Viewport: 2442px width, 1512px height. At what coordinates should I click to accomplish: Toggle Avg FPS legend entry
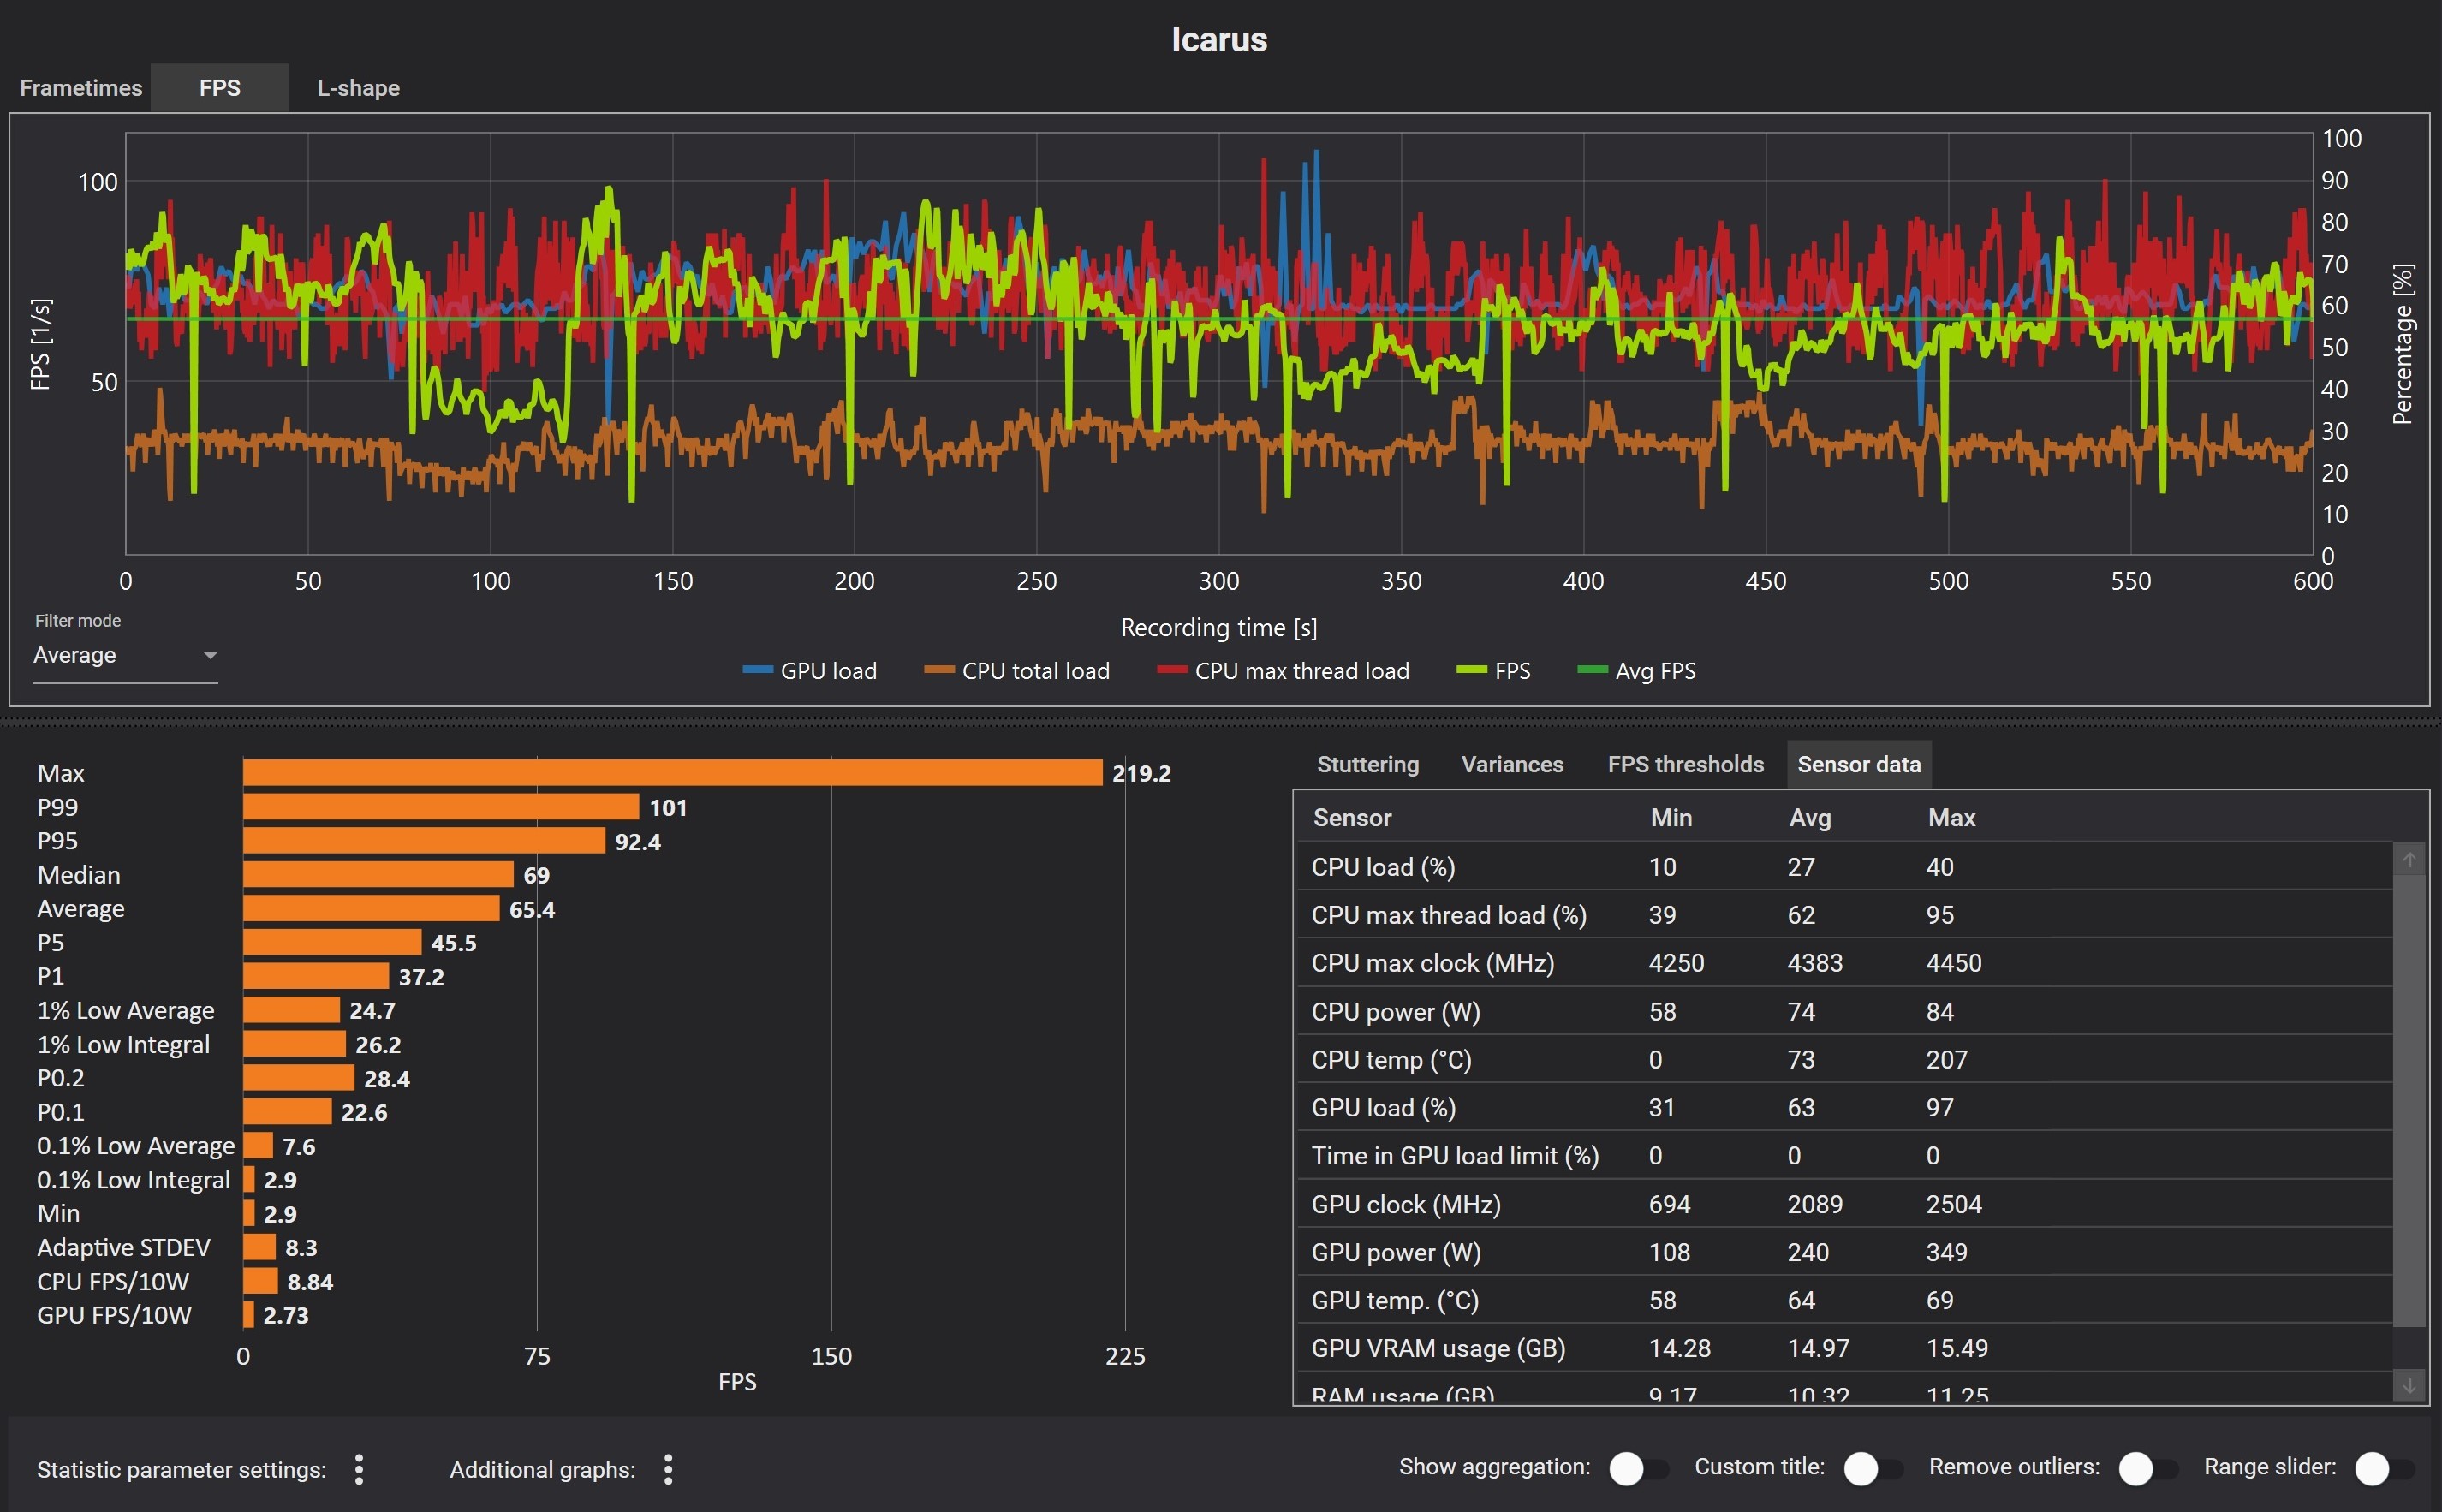pos(1636,671)
